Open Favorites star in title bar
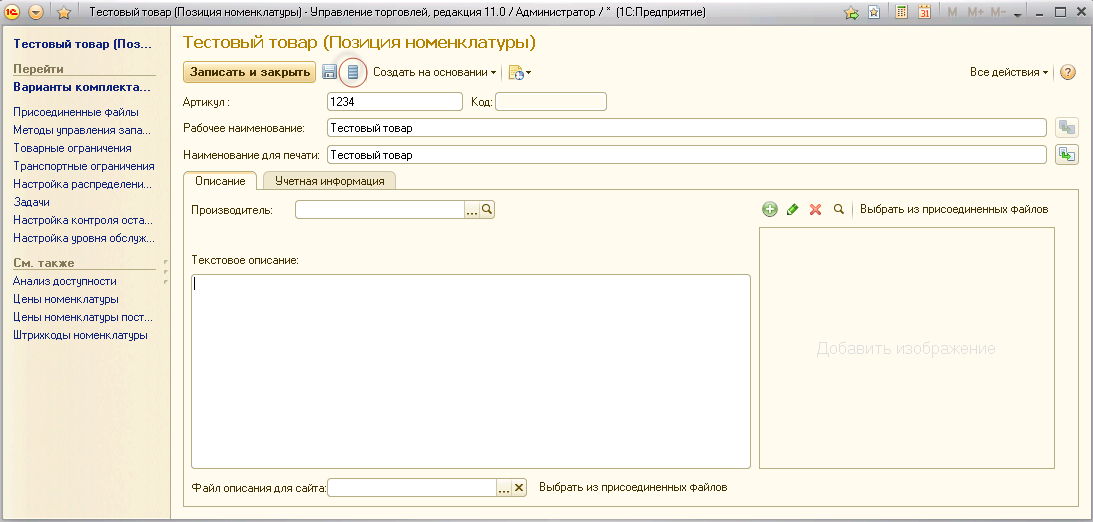 point(63,12)
